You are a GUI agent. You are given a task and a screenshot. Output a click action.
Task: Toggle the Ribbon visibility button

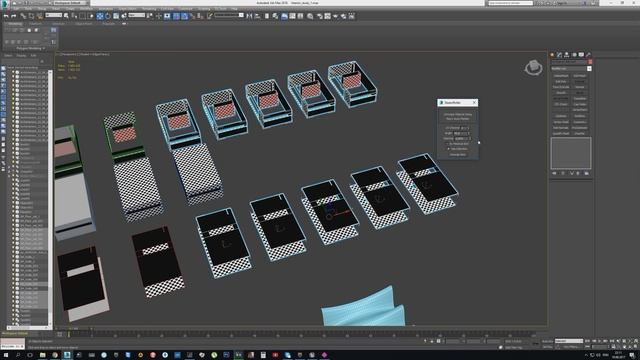(284, 16)
